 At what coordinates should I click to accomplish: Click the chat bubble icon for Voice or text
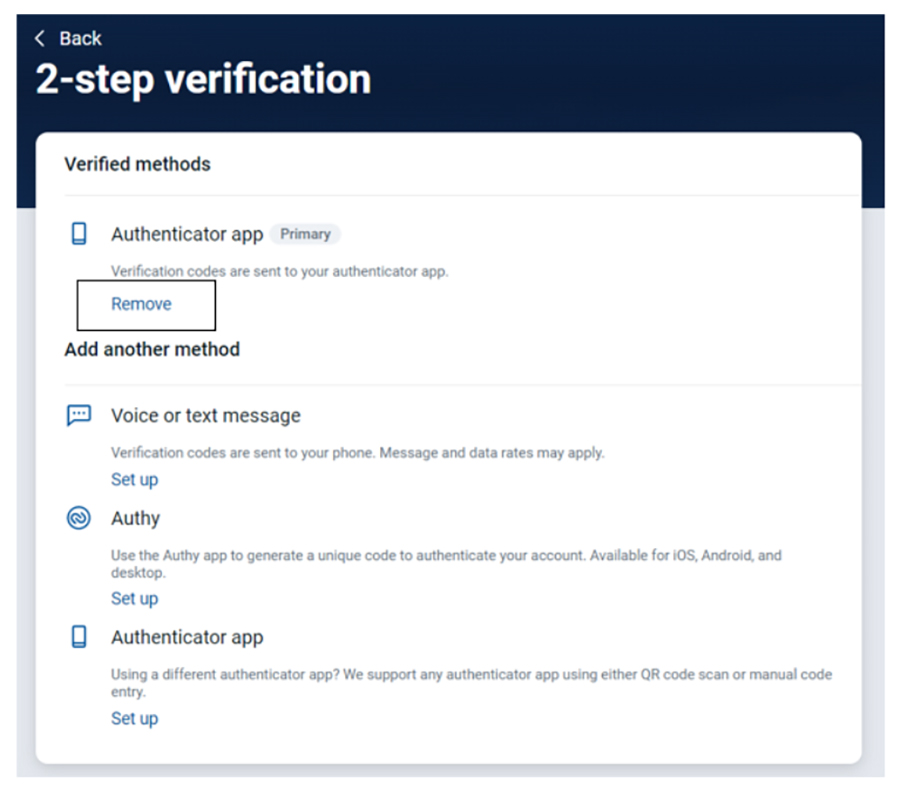79,414
